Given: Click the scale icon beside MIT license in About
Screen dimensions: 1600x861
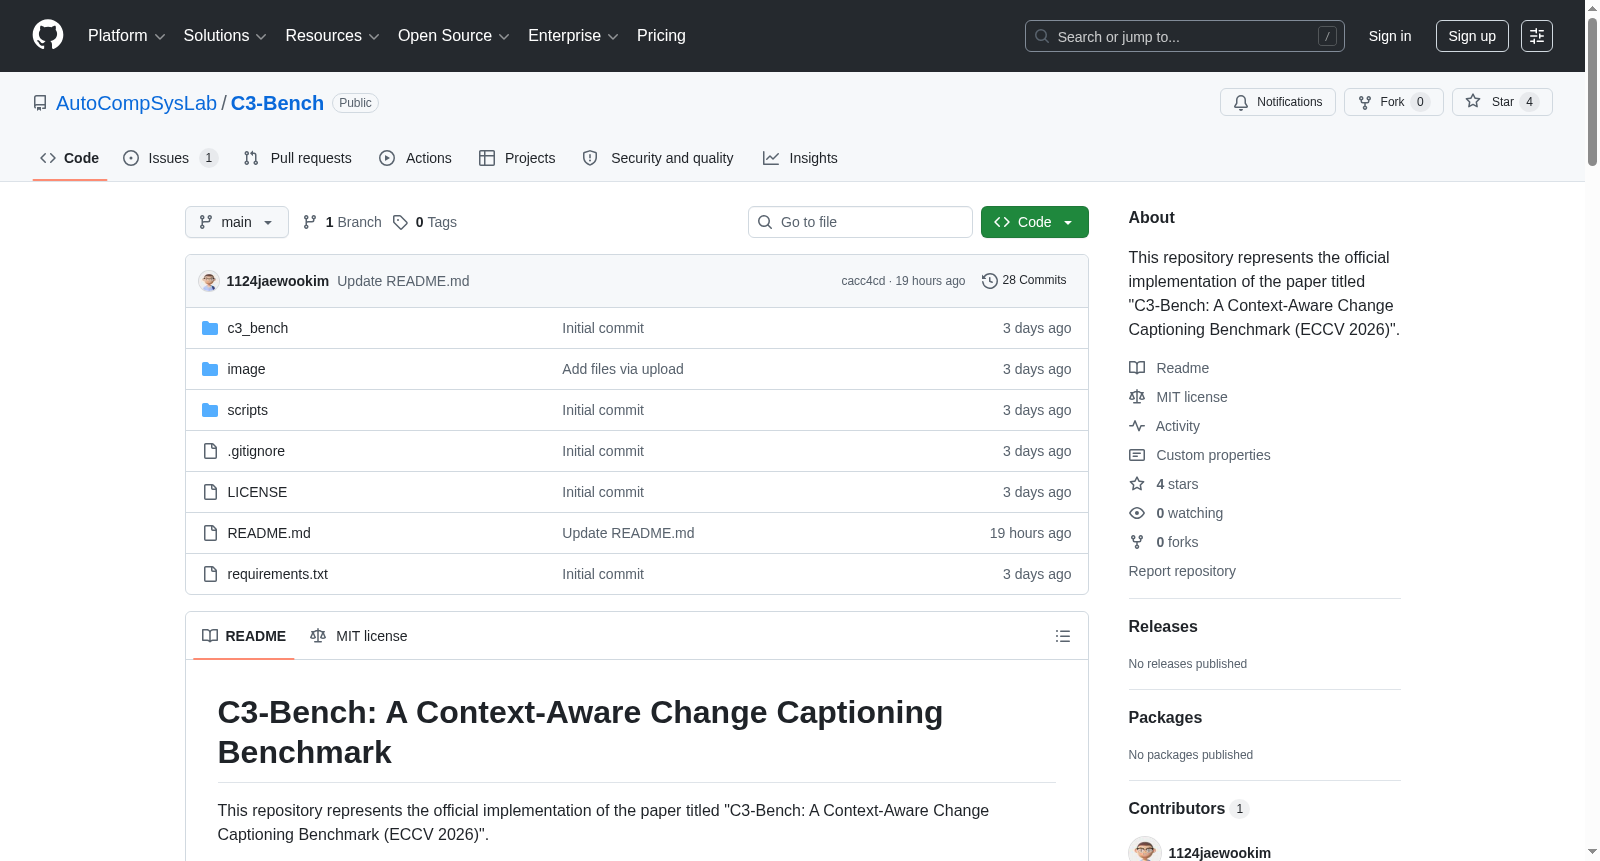Looking at the screenshot, I should 1137,397.
